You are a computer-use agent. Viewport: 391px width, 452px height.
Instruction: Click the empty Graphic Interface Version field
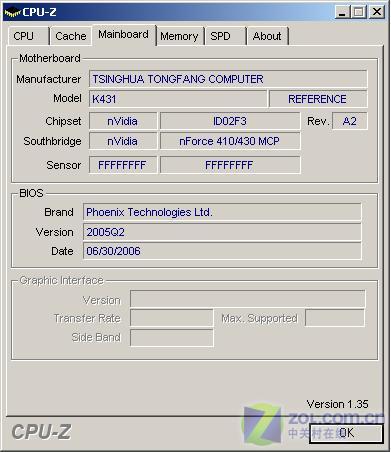[x=248, y=299]
